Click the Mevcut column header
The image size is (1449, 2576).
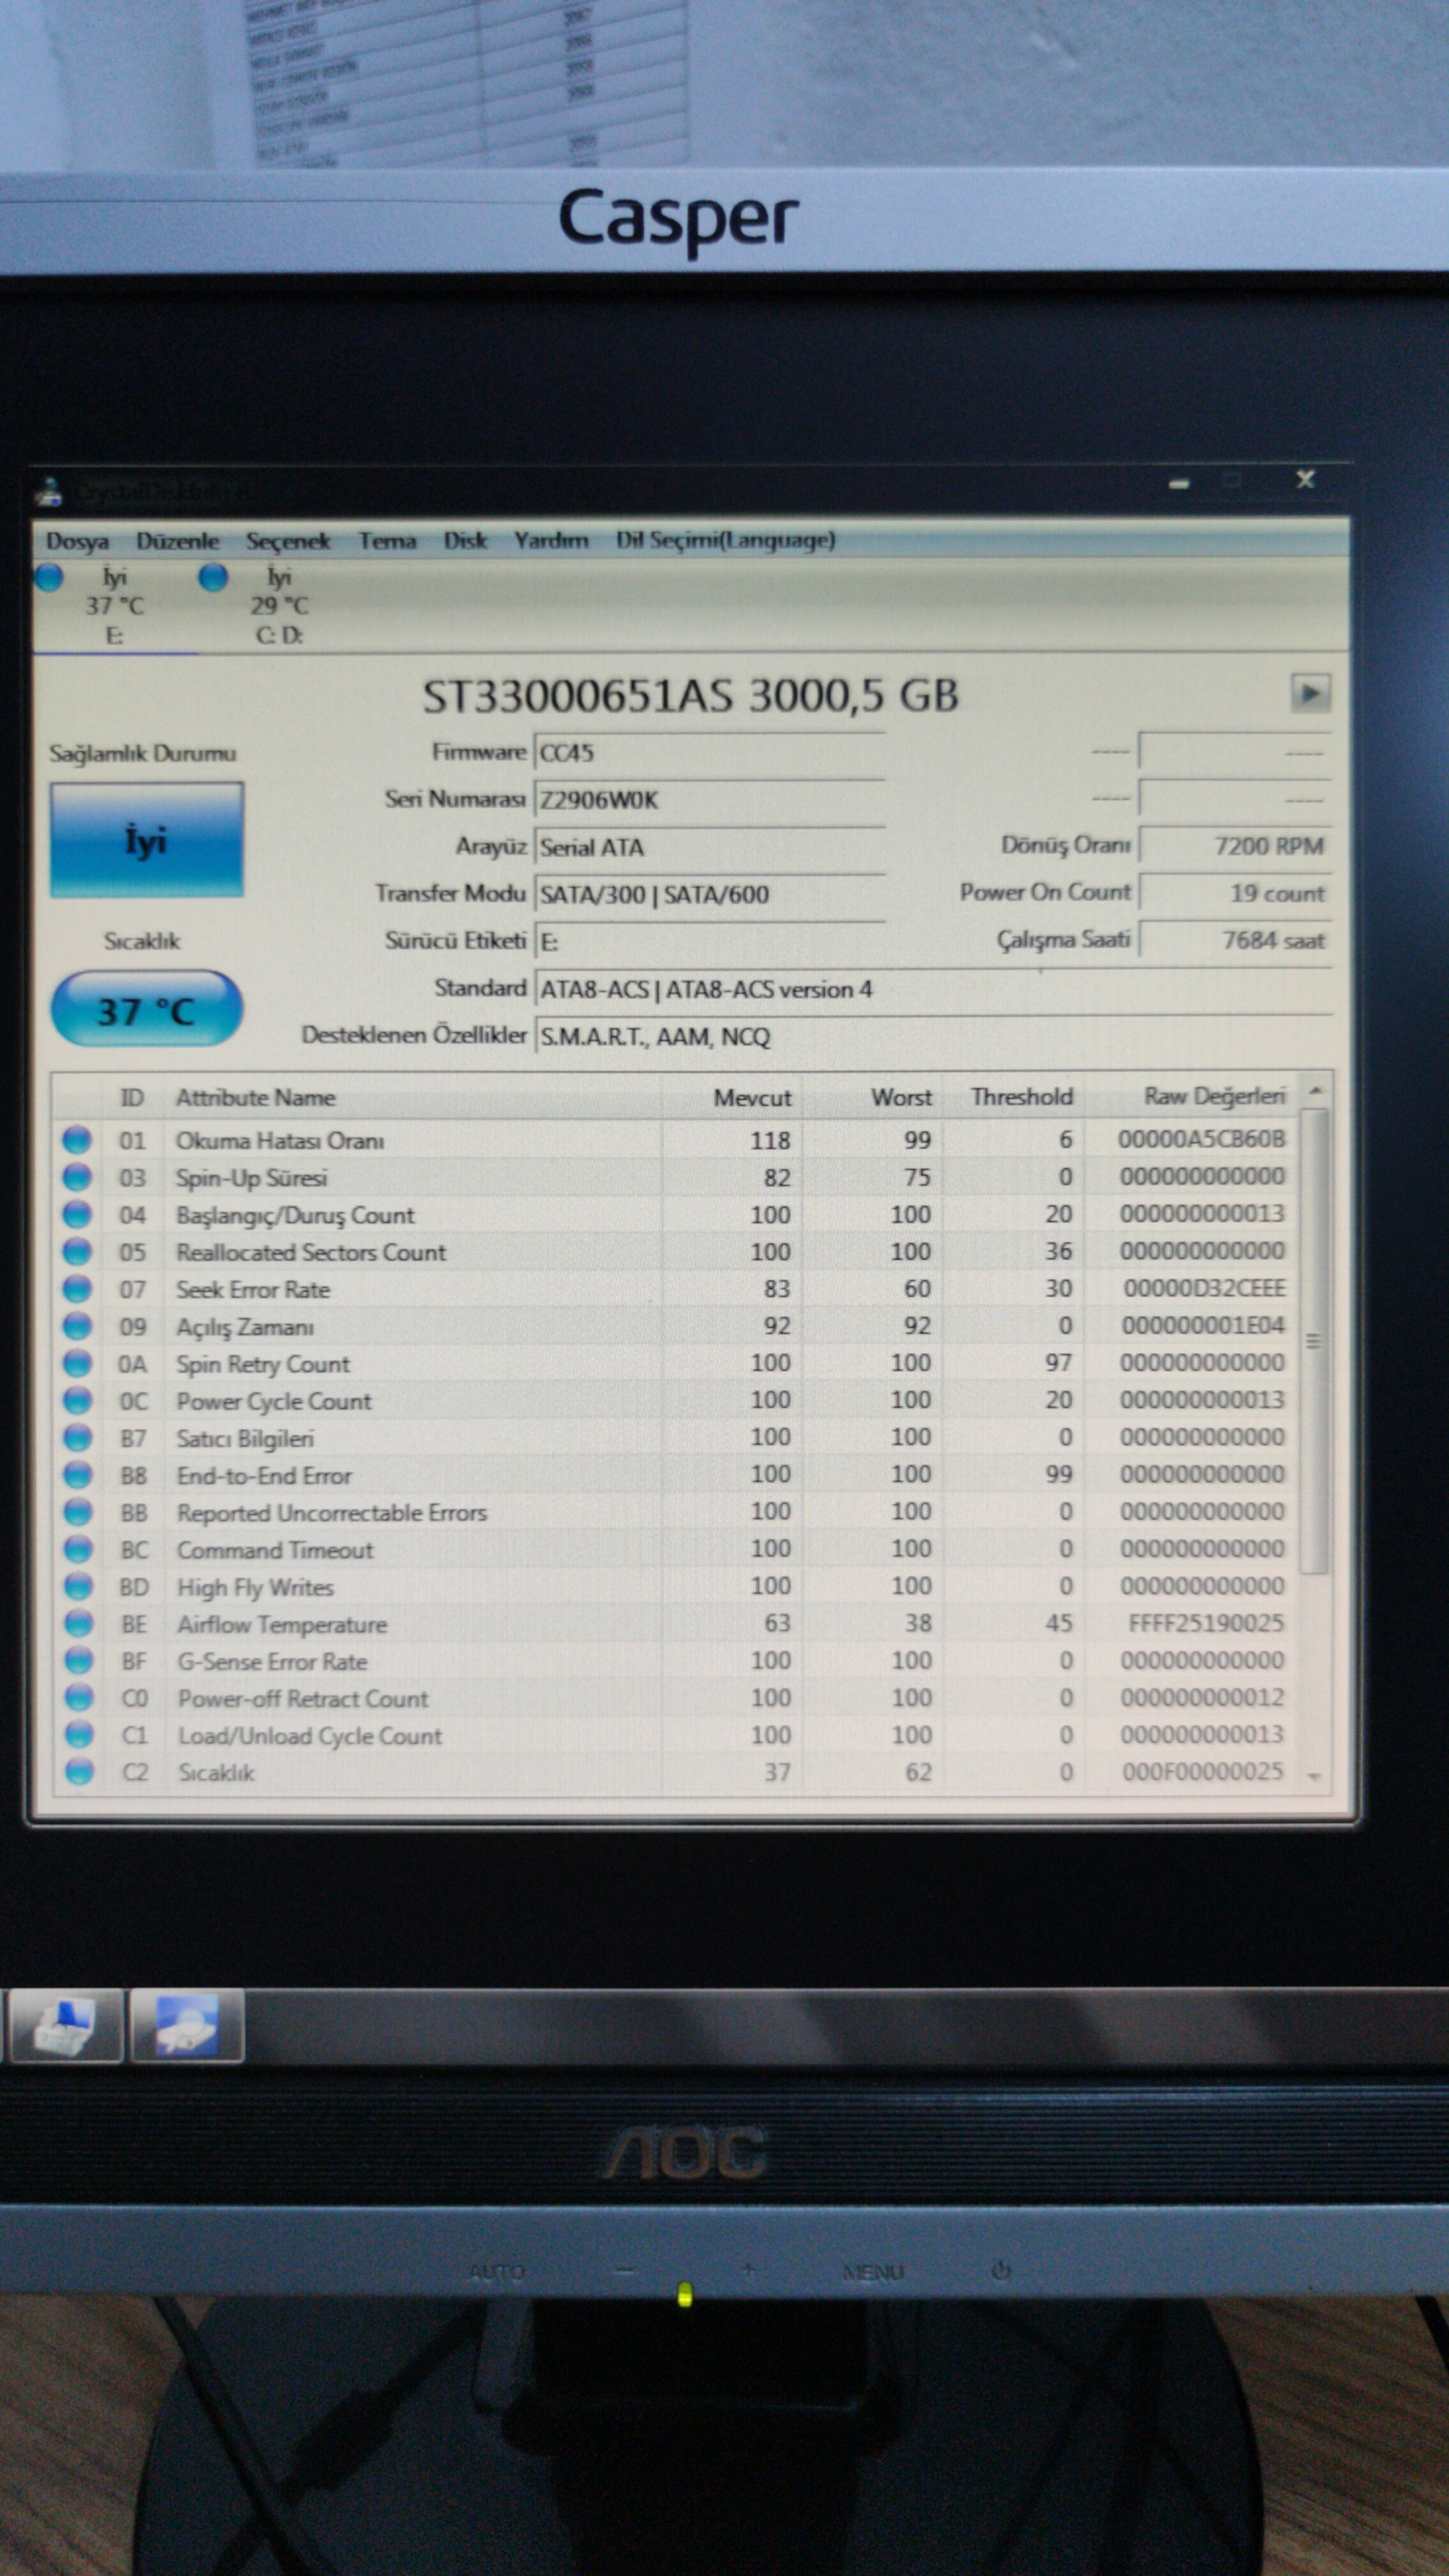tap(752, 1098)
